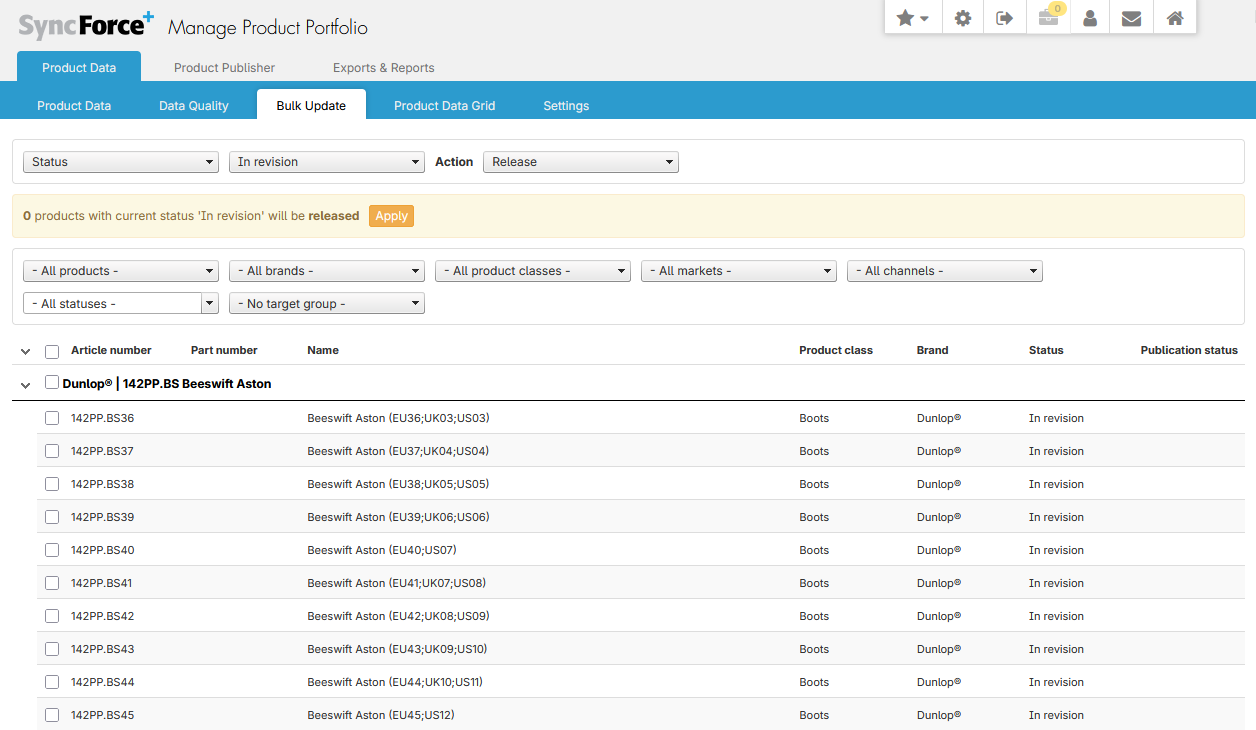Click the 'All statuses' combo box field
This screenshot has height=730, width=1256.
click(112, 304)
